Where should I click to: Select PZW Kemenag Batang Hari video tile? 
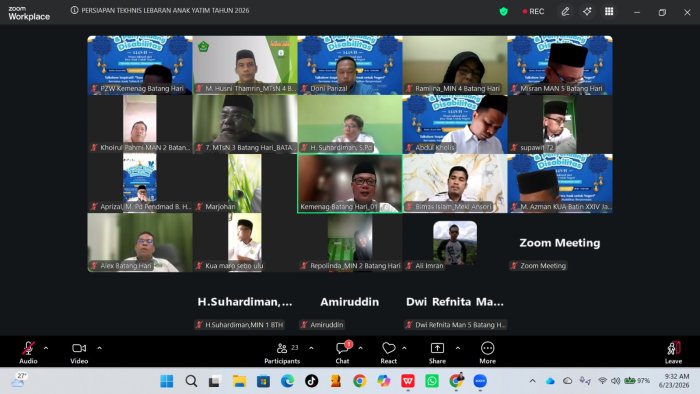click(x=140, y=65)
